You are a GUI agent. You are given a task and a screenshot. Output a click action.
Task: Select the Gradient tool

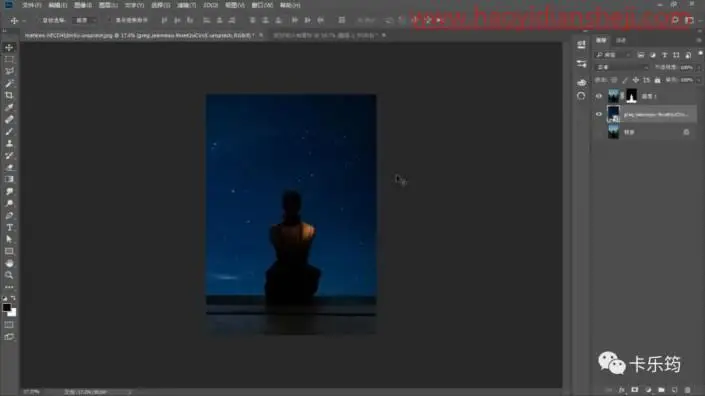[9, 179]
